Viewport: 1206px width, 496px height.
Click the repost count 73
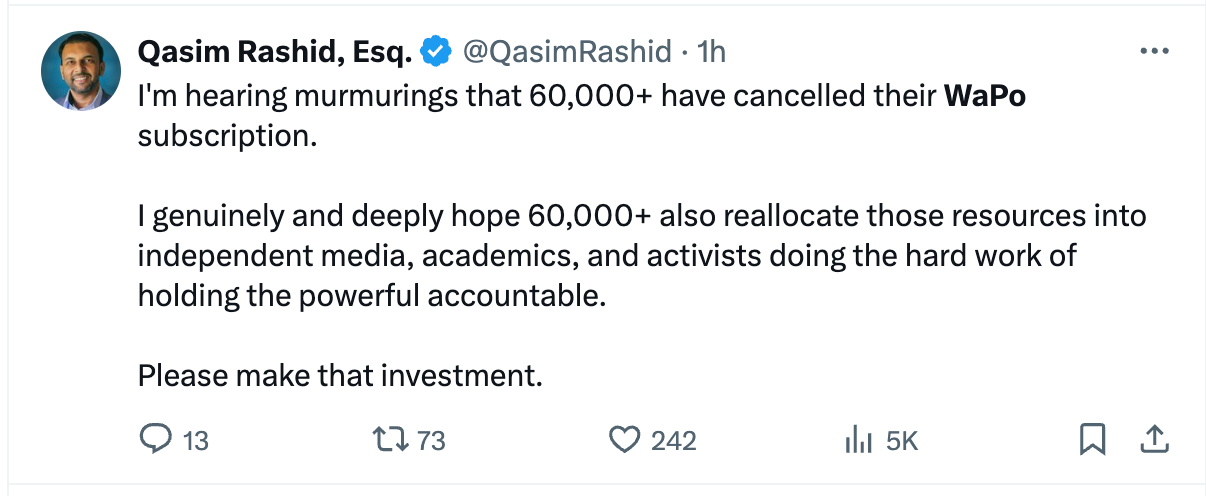[431, 440]
